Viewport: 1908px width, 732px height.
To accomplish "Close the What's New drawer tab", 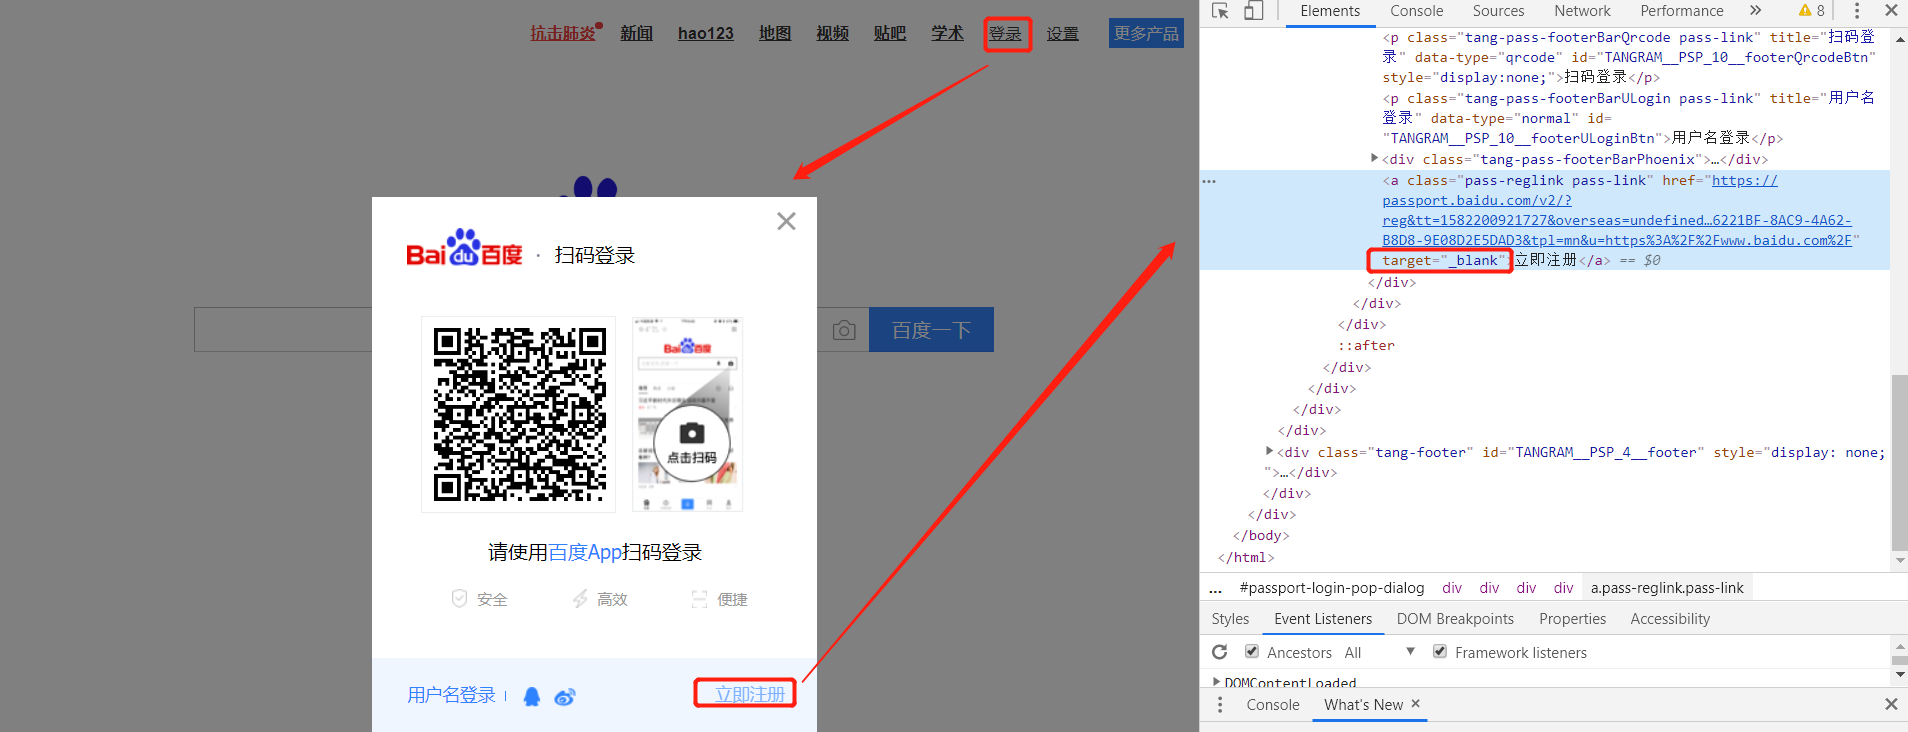I will point(1415,704).
